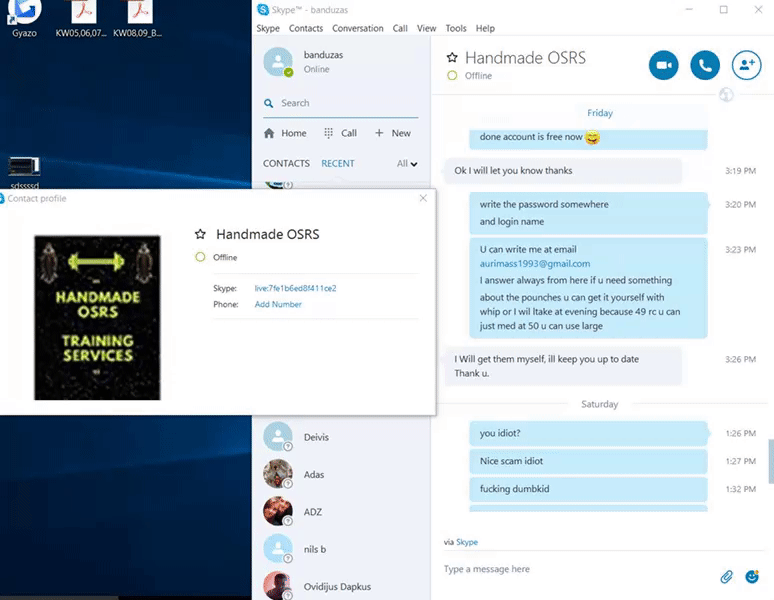
Task: Open the View menu
Action: [426, 28]
